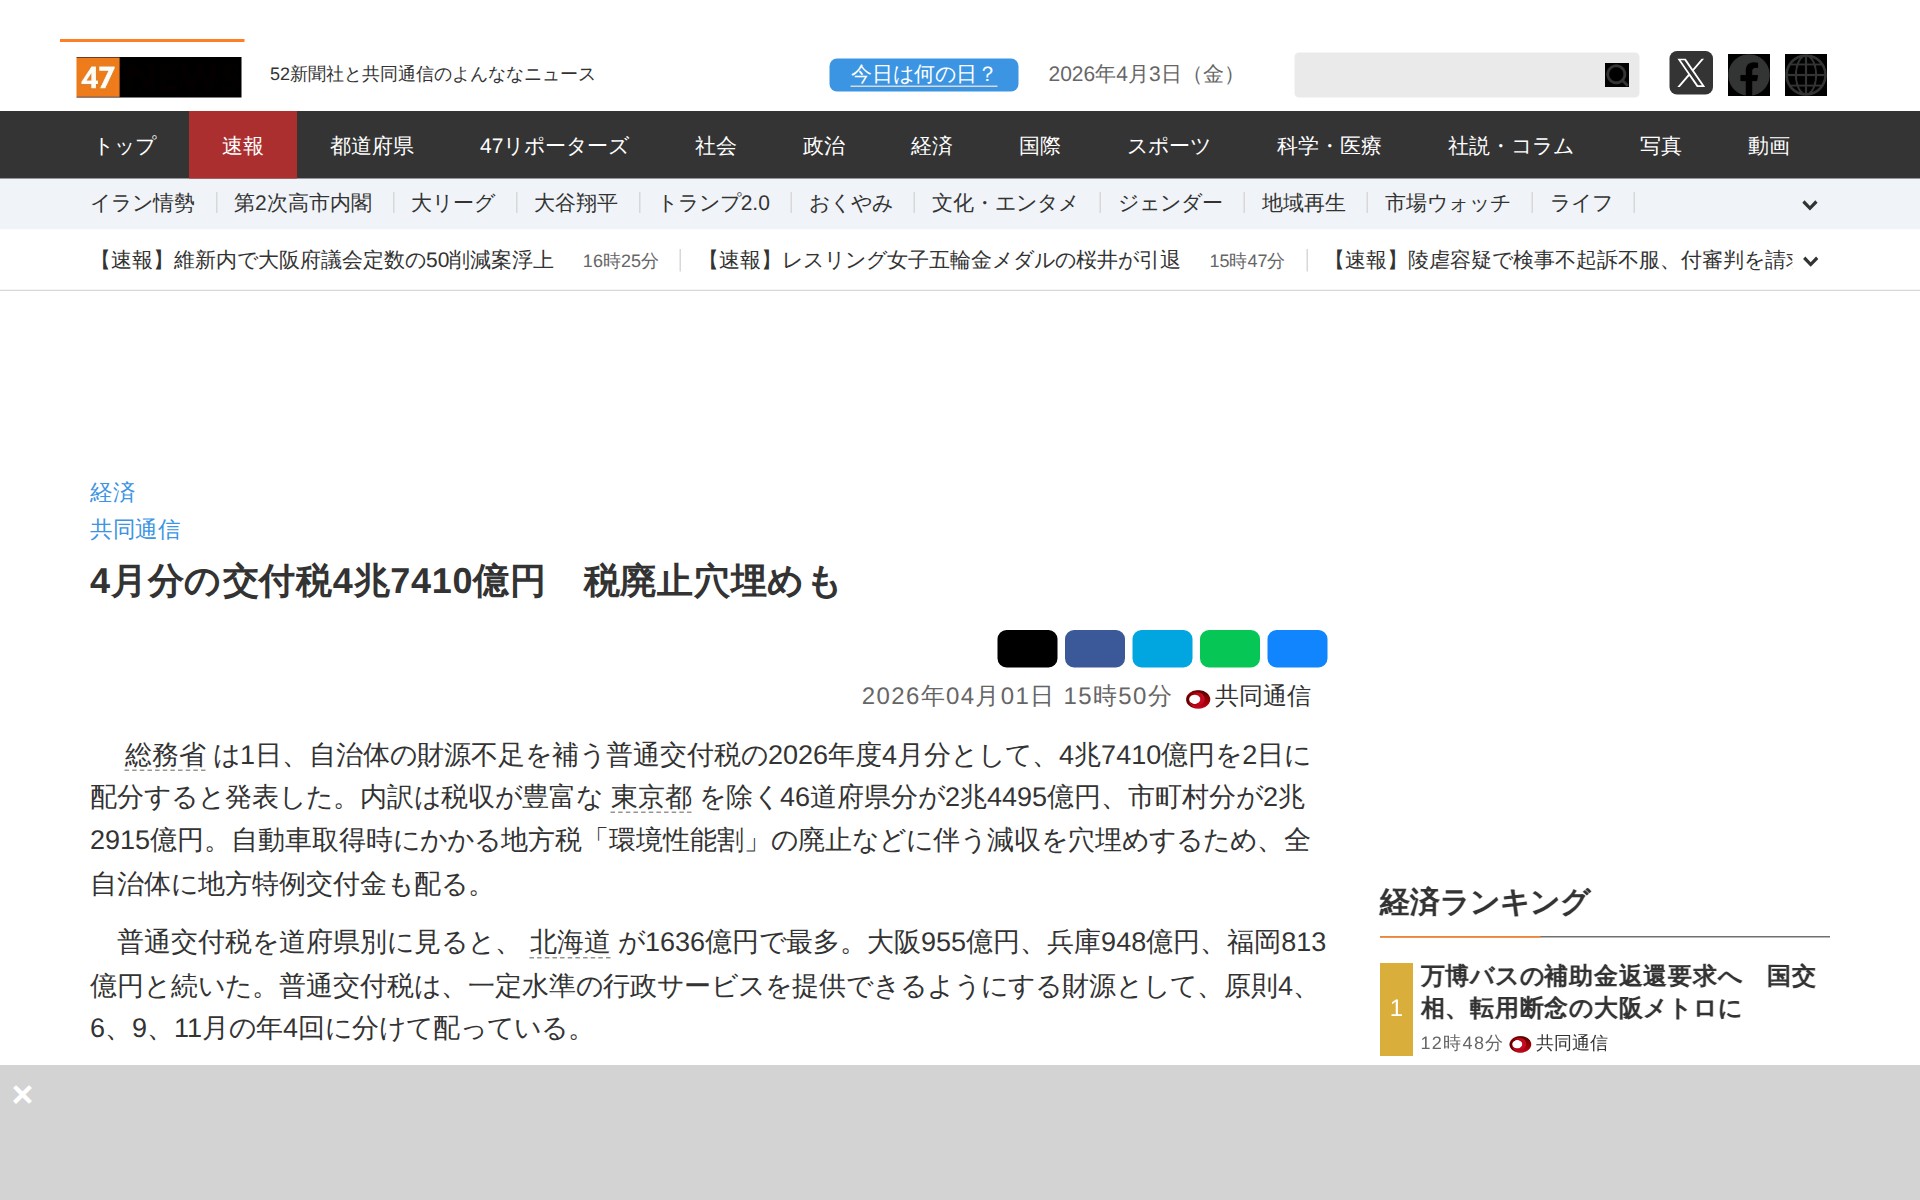This screenshot has height=1200, width=1920.
Task: Expand the breaking news ticker chevron
Action: click(1809, 262)
